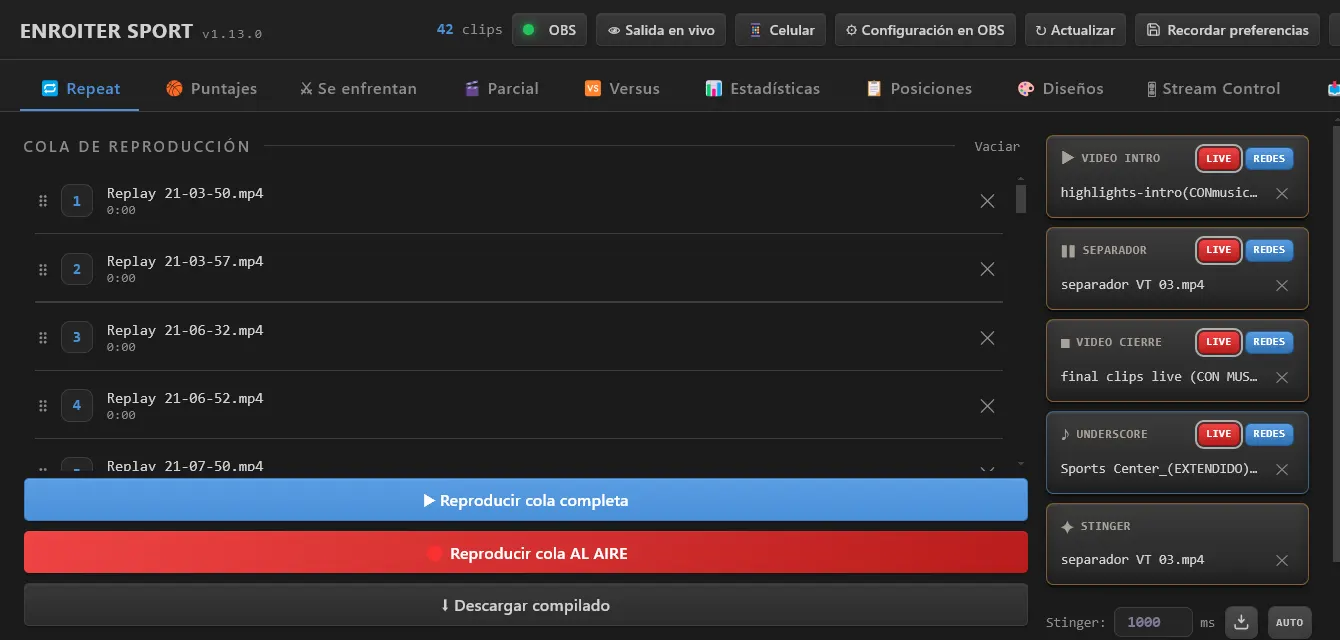This screenshot has width=1340, height=640.
Task: Clear the final clips live closing video
Action: (x=1282, y=377)
